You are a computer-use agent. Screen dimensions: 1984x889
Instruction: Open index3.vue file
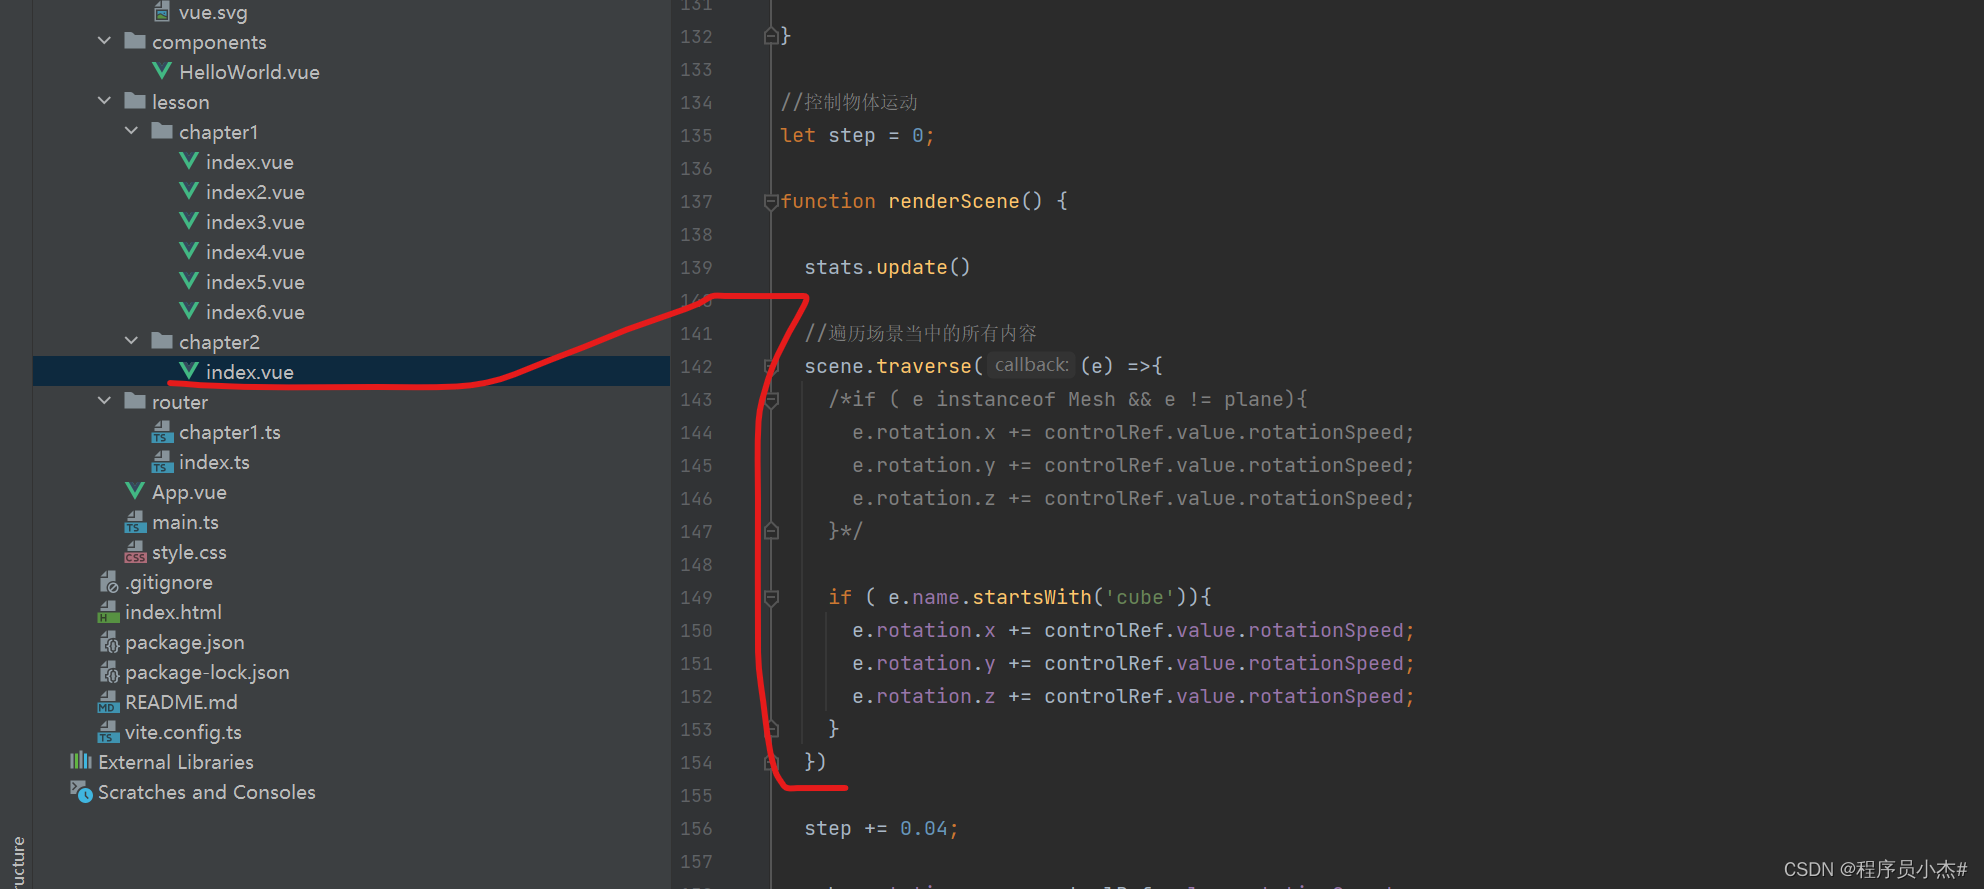255,222
